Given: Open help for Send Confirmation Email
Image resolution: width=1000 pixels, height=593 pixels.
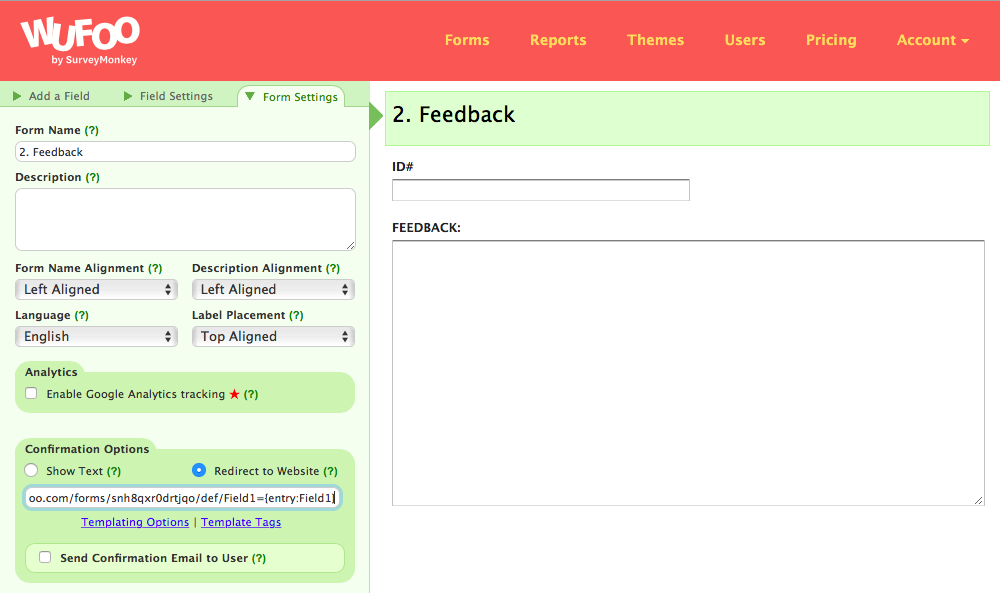Looking at the screenshot, I should (x=259, y=559).
